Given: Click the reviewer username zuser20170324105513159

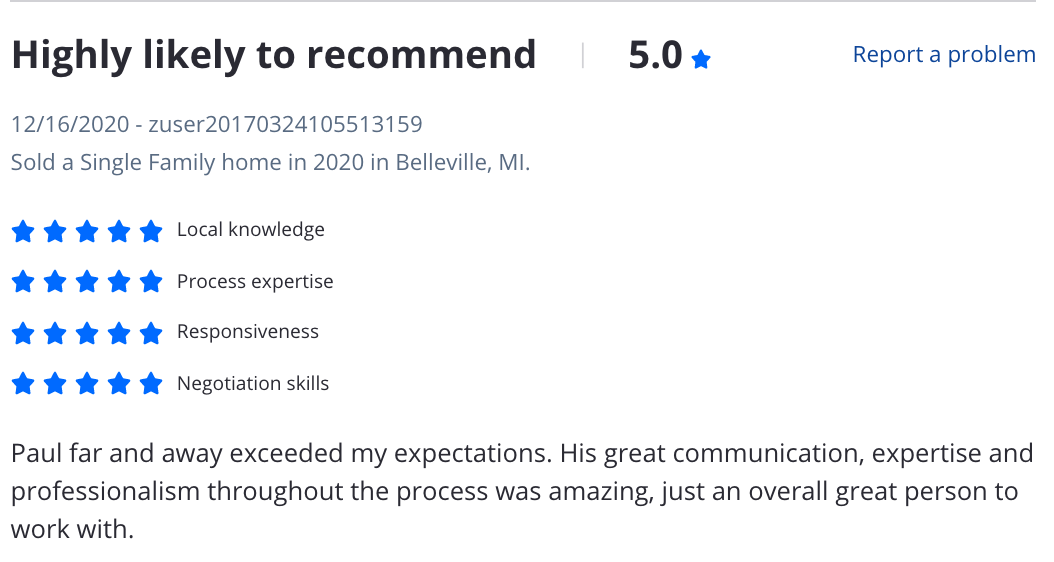Looking at the screenshot, I should [x=285, y=124].
